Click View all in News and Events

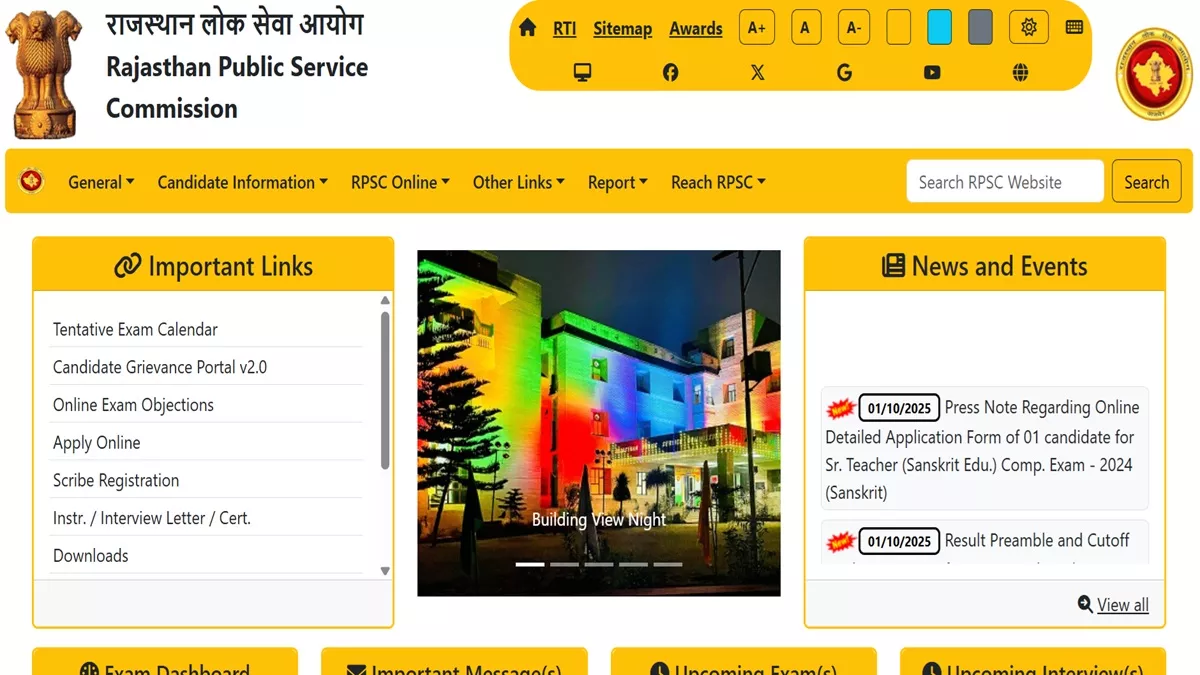[x=1122, y=605]
